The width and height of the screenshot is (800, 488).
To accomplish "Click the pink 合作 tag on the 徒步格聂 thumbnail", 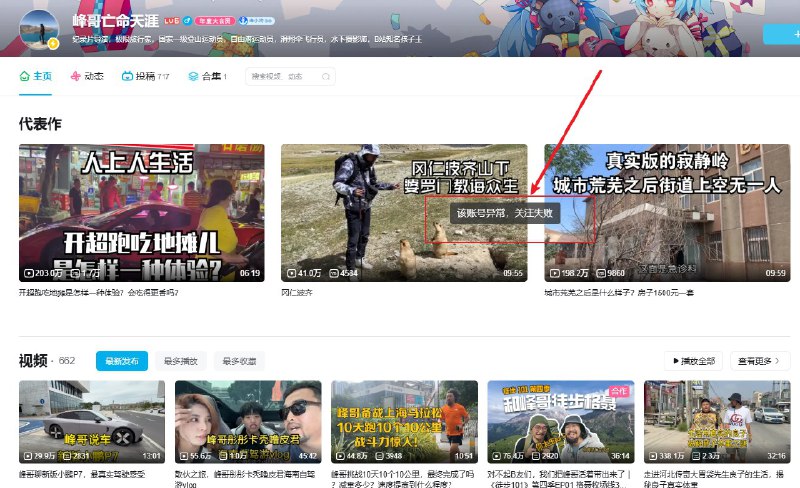I will (619, 391).
